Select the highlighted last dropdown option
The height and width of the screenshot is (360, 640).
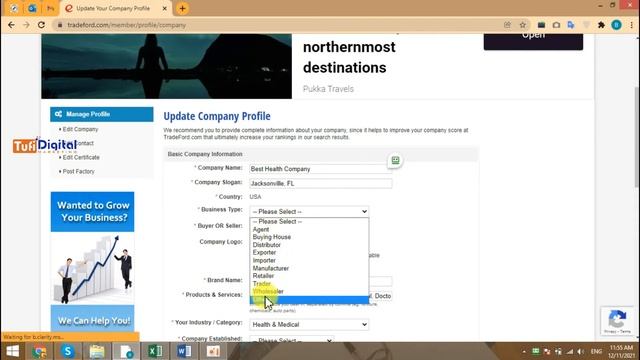point(309,300)
